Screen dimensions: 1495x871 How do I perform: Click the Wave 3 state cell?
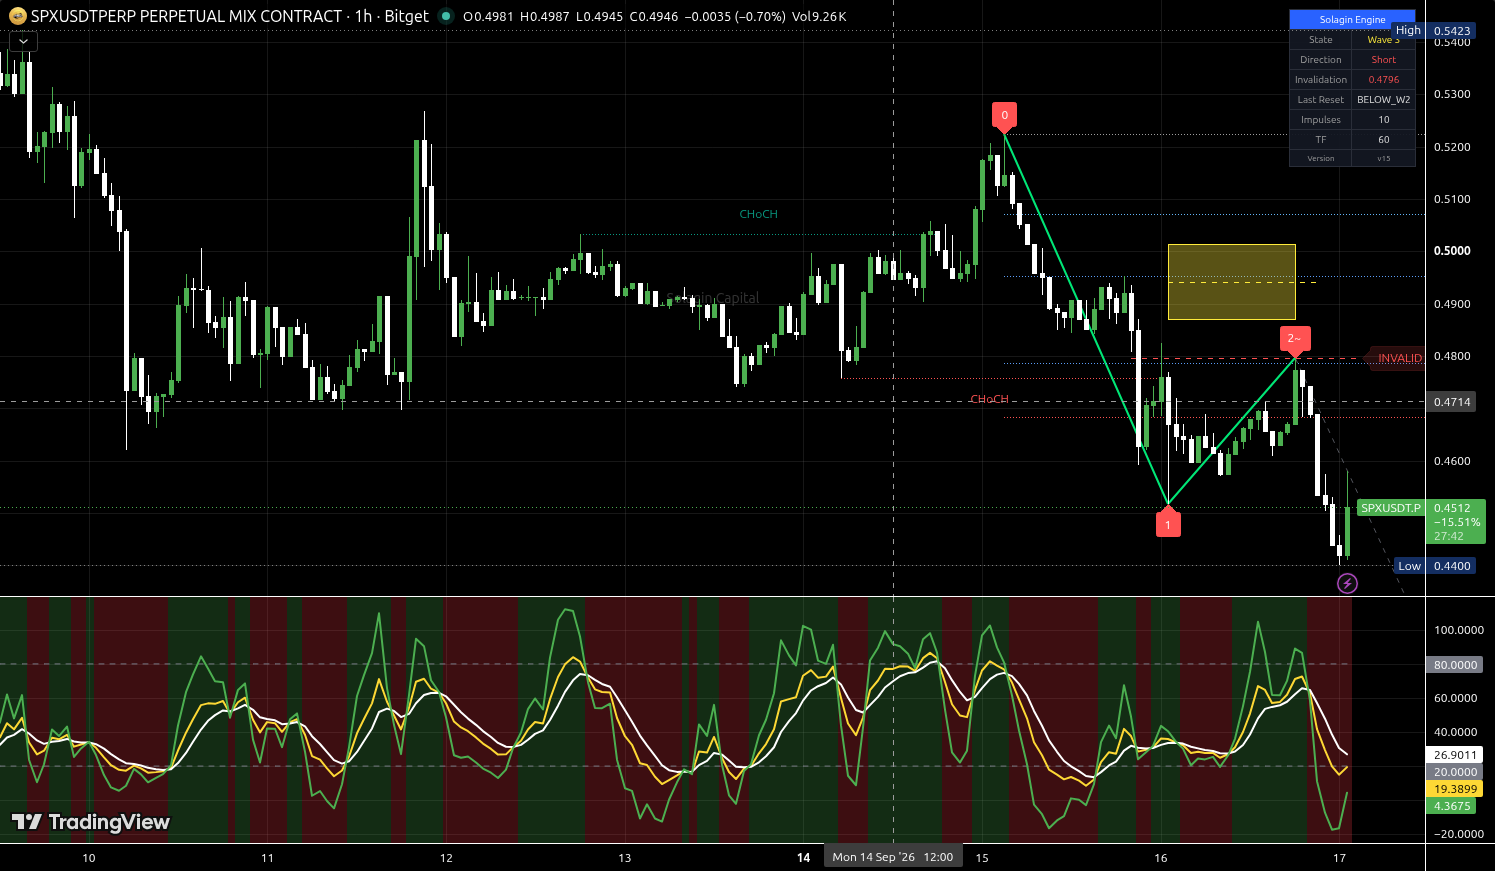click(x=1383, y=40)
